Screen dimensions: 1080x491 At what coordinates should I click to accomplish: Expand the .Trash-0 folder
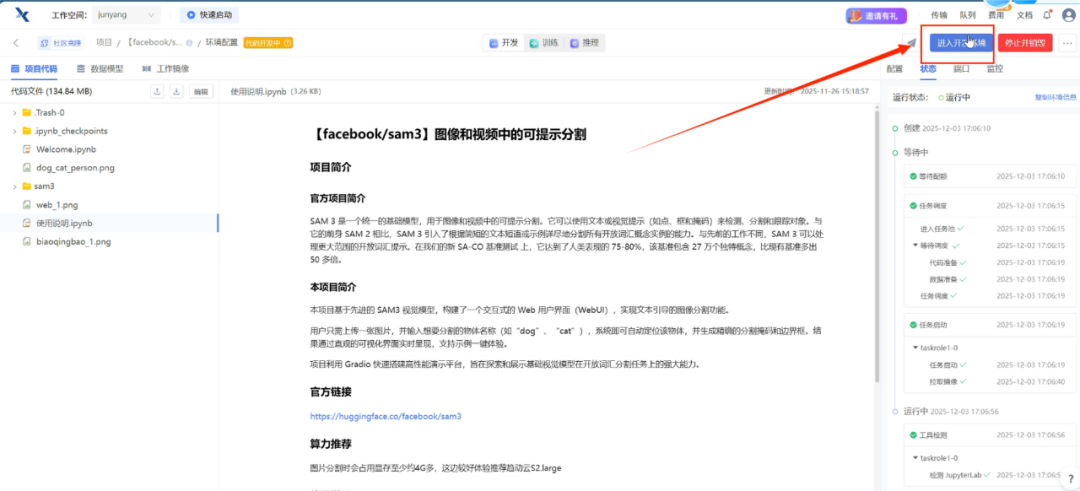[x=14, y=112]
